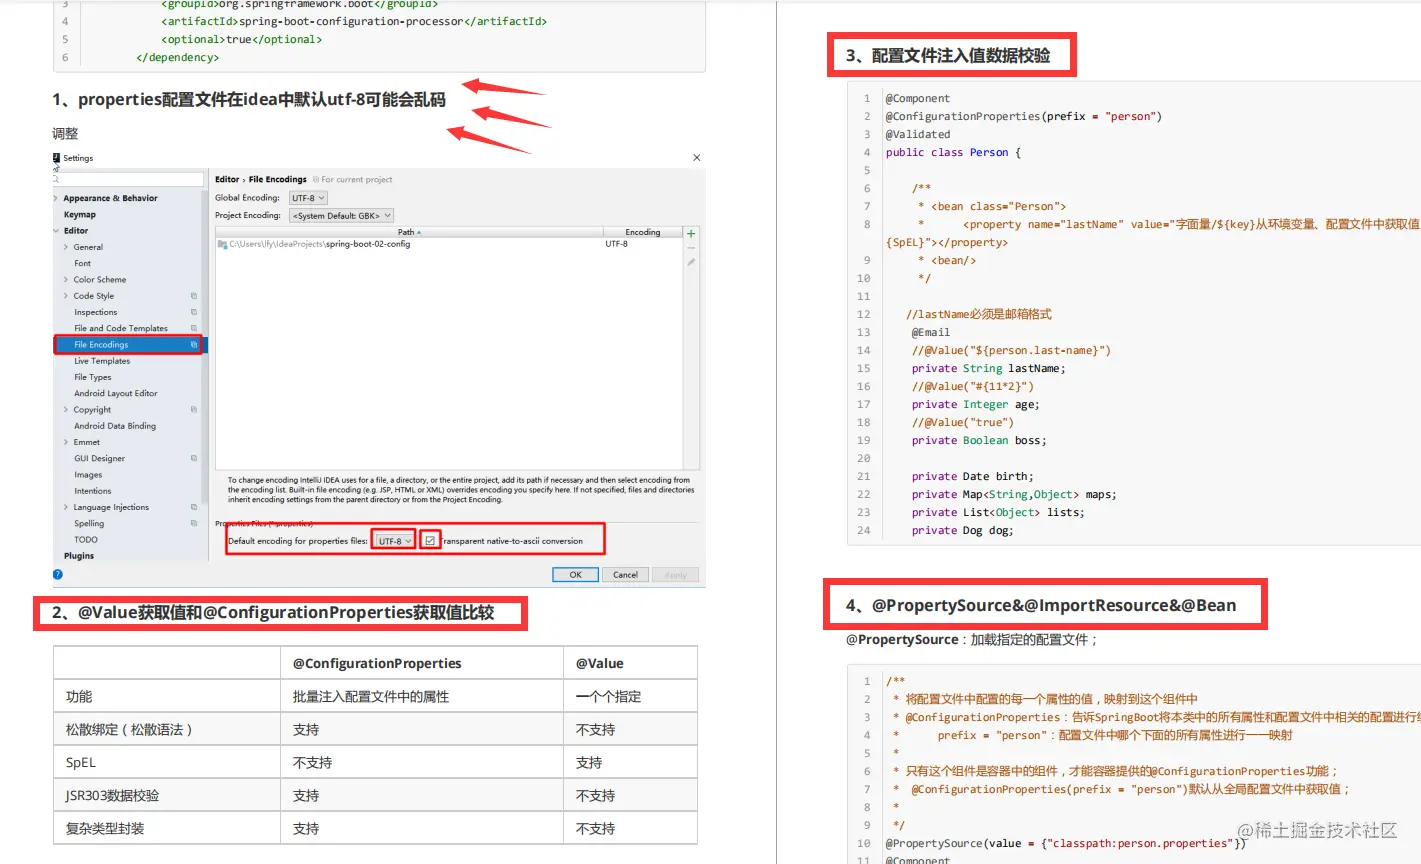Screen dimensions: 1421x864
Task: Click the Settings search field
Action: click(128, 179)
